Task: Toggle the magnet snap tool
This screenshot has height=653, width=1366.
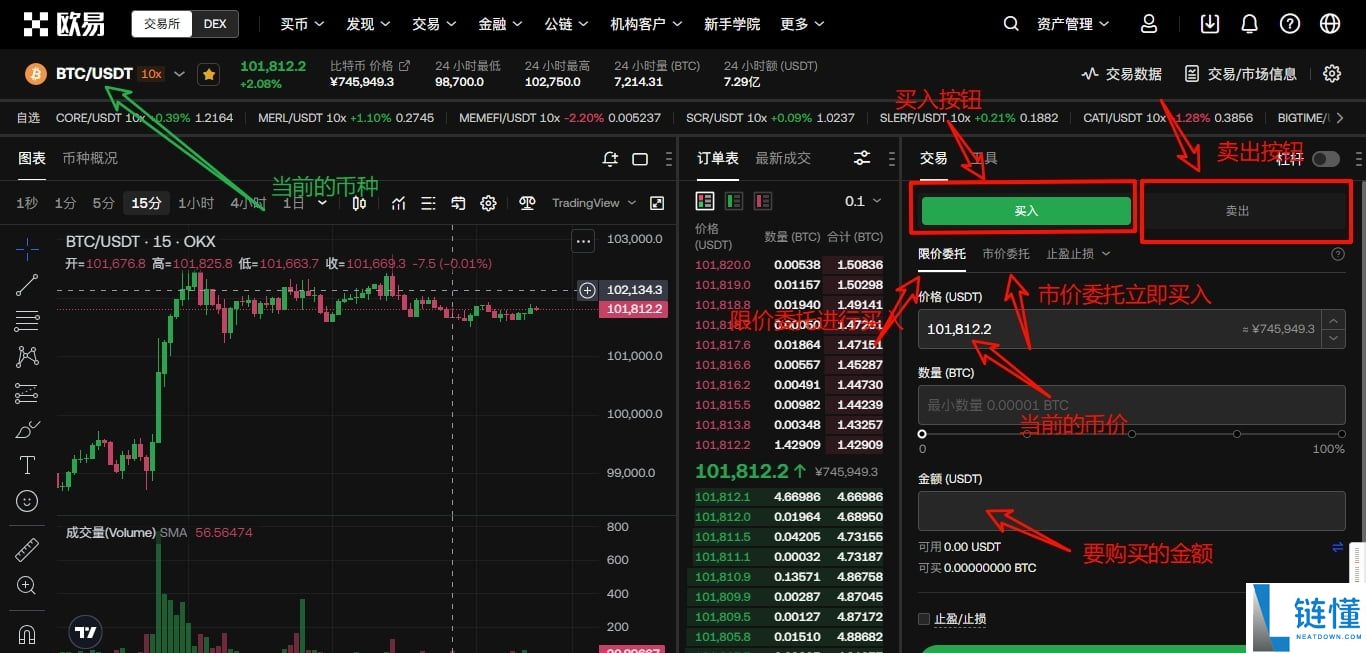Action: [27, 635]
